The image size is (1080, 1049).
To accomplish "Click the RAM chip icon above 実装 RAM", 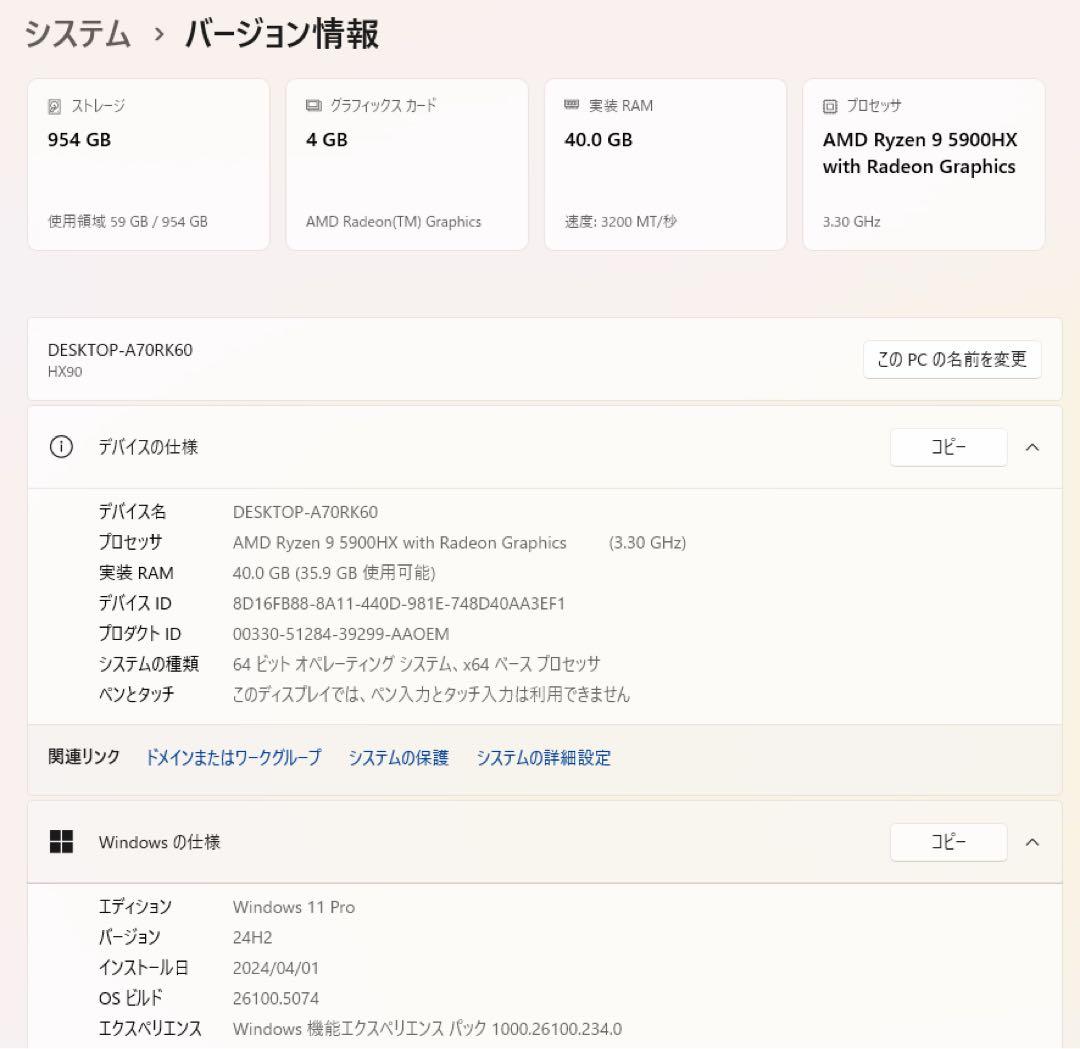I will pyautogui.click(x=572, y=105).
